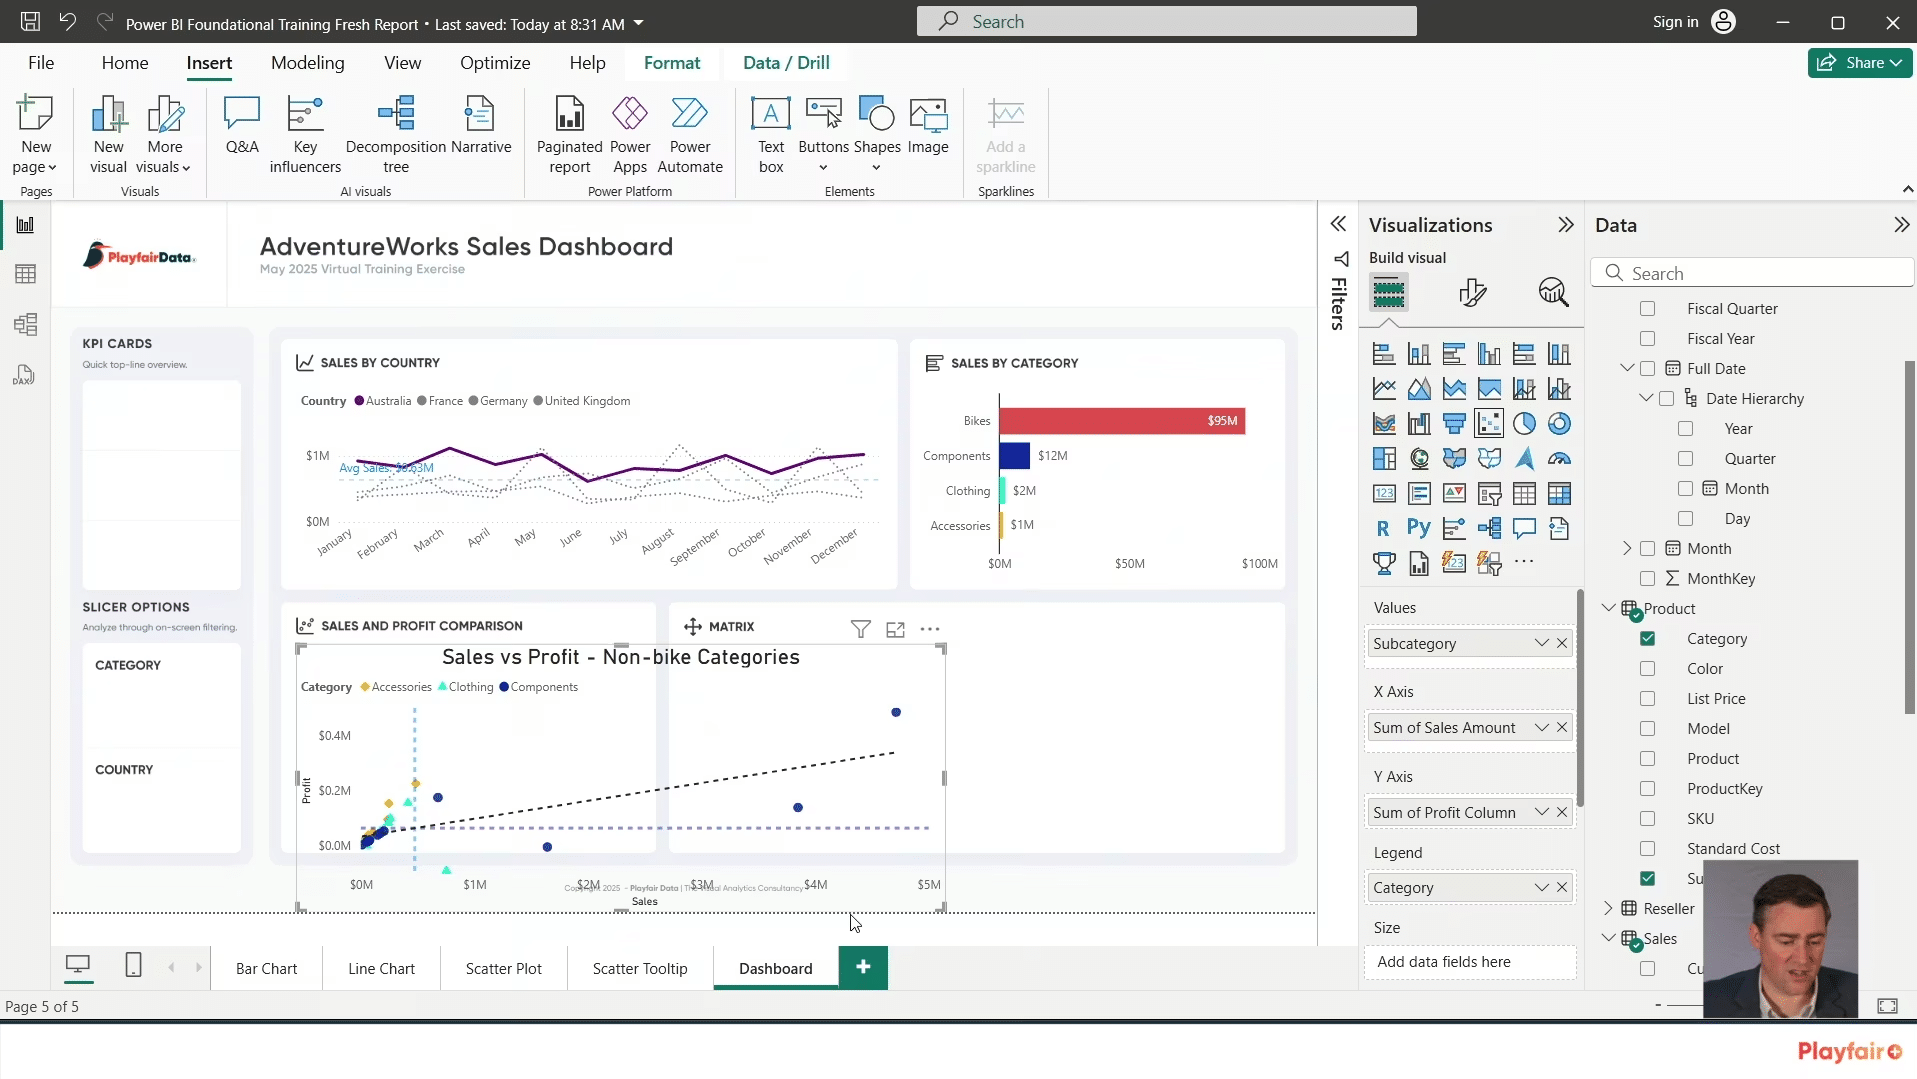Uncheck the Category field under Product
Screen dimensions: 1917x1079
point(1648,638)
